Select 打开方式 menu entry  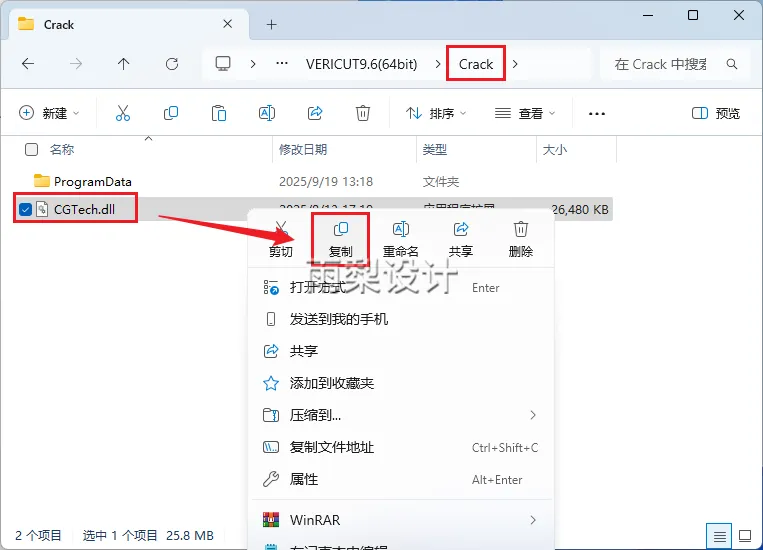(x=401, y=287)
